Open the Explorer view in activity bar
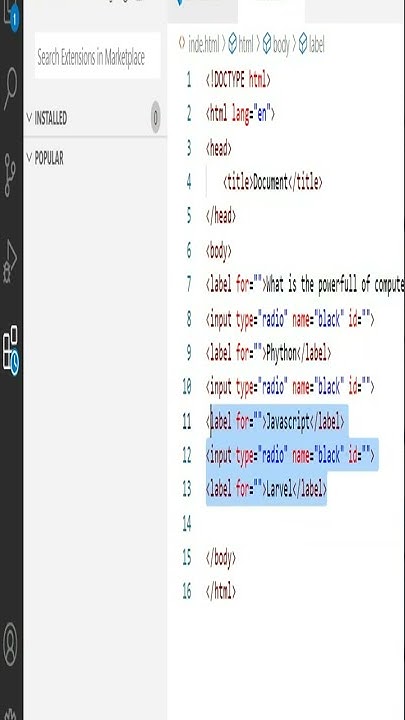Viewport: 405px width, 720px height. pyautogui.click(x=10, y=13)
